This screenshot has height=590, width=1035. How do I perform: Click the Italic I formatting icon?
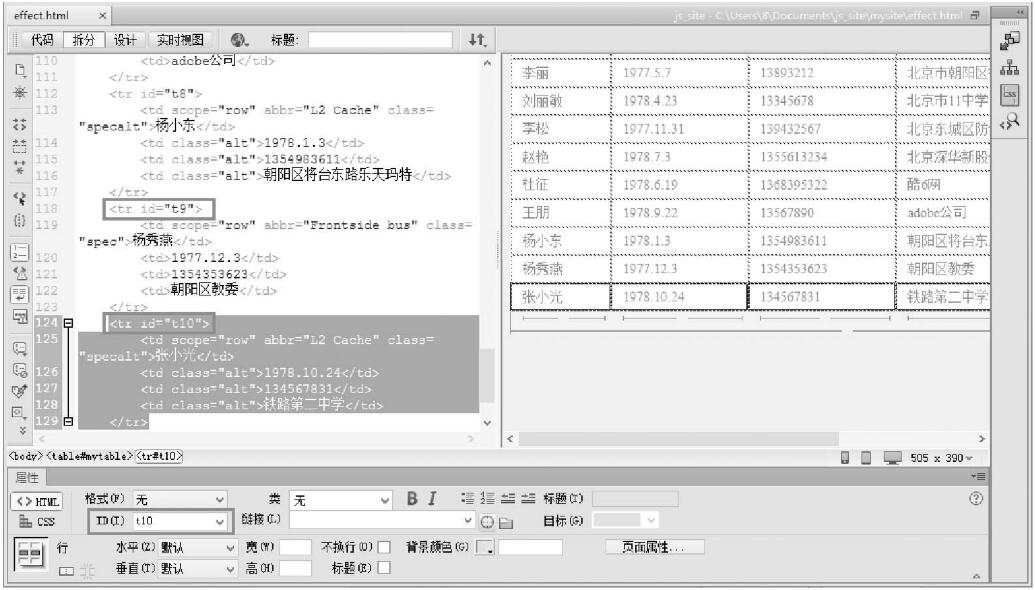[433, 498]
